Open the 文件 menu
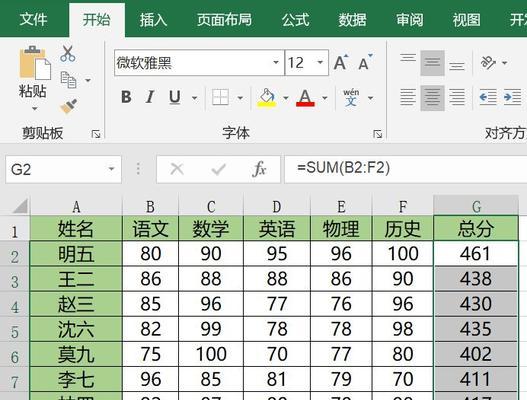527x400 pixels. click(x=33, y=19)
